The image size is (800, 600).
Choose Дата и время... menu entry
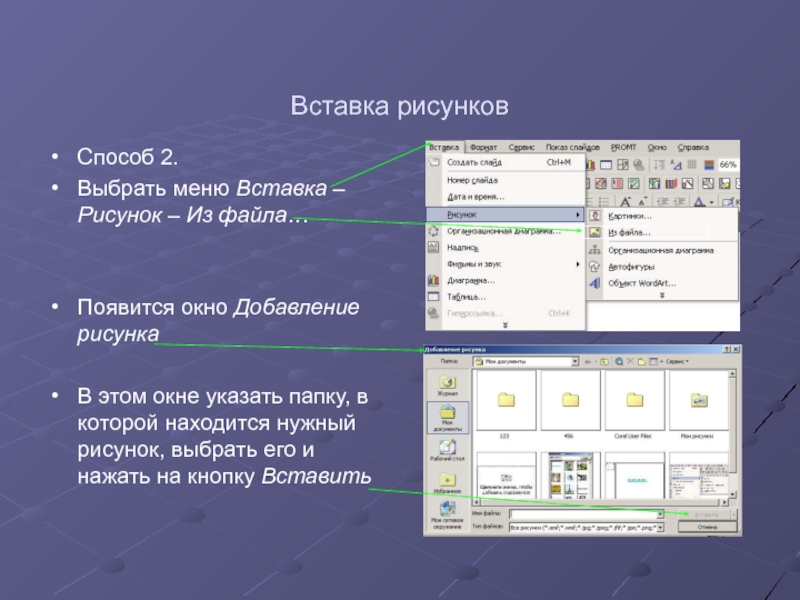[x=506, y=196]
